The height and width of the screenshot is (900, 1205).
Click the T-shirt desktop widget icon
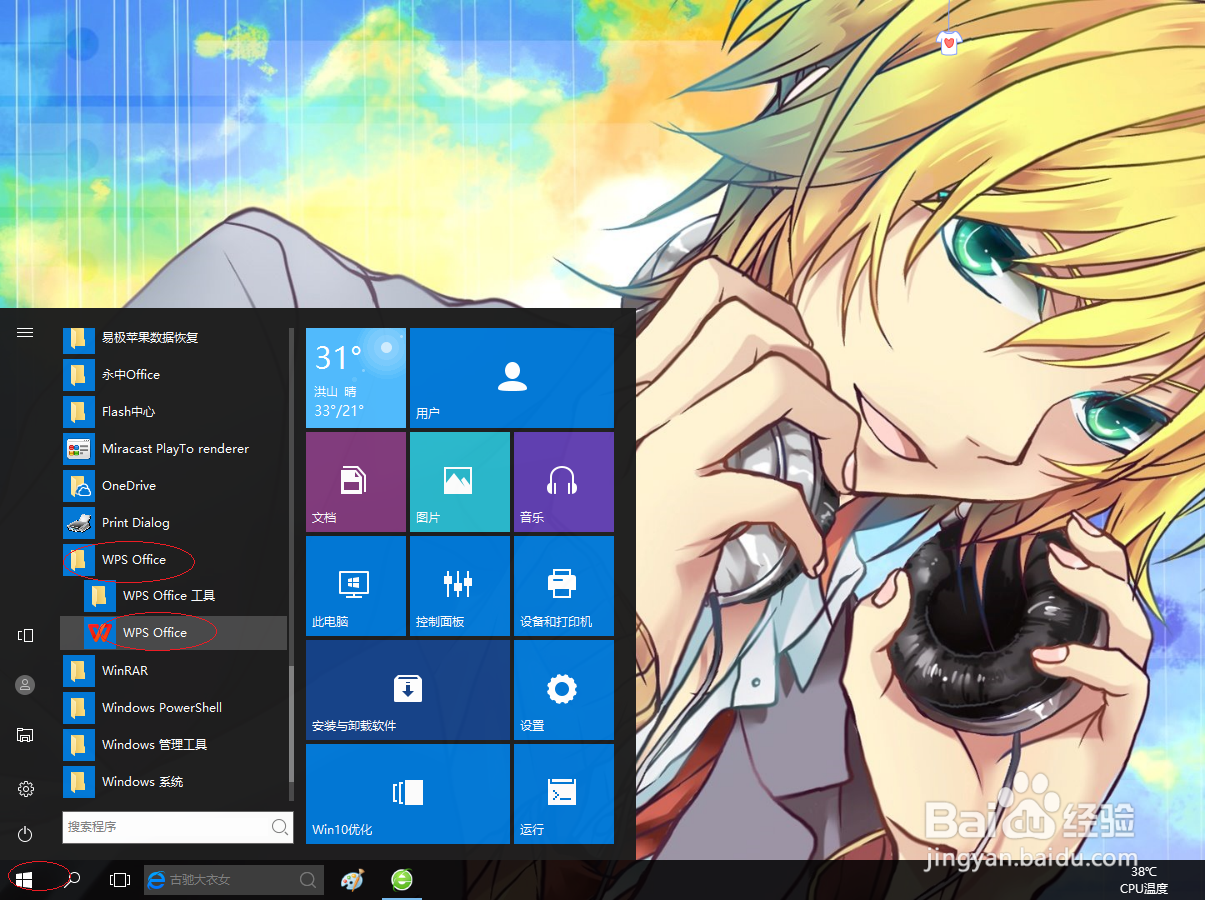(x=948, y=42)
